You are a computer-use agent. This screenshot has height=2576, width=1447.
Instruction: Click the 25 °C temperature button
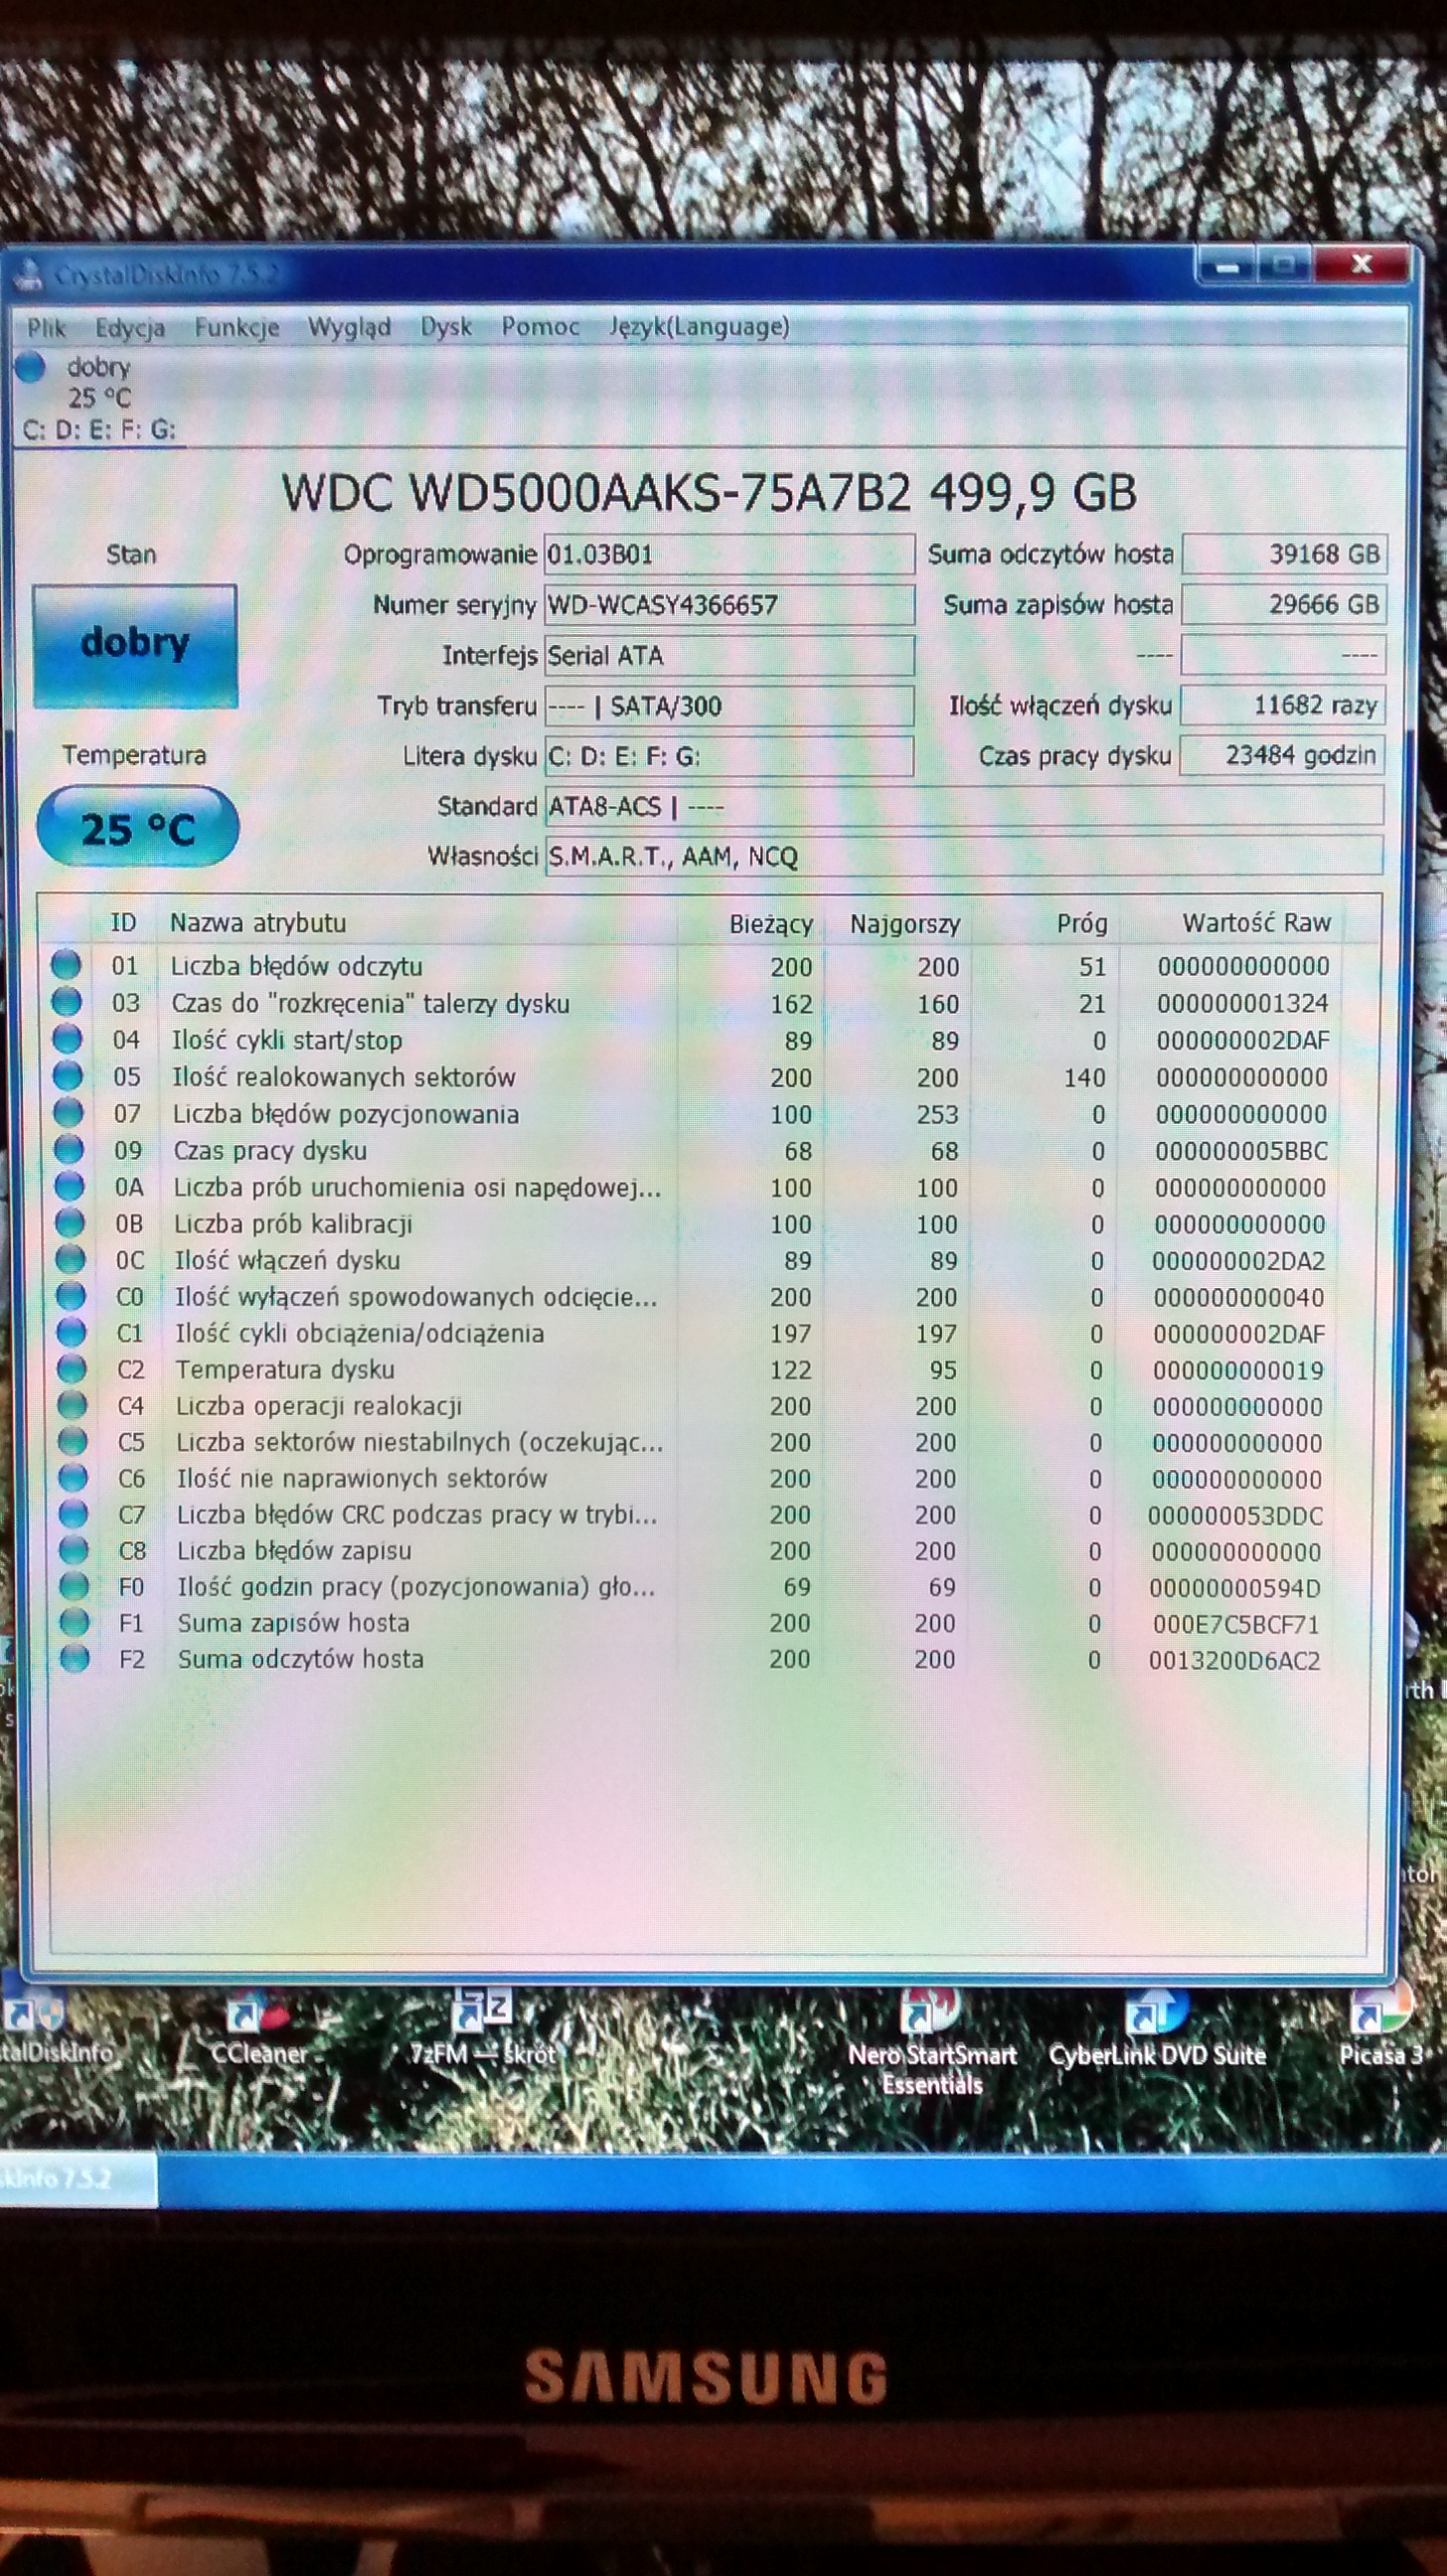(137, 827)
